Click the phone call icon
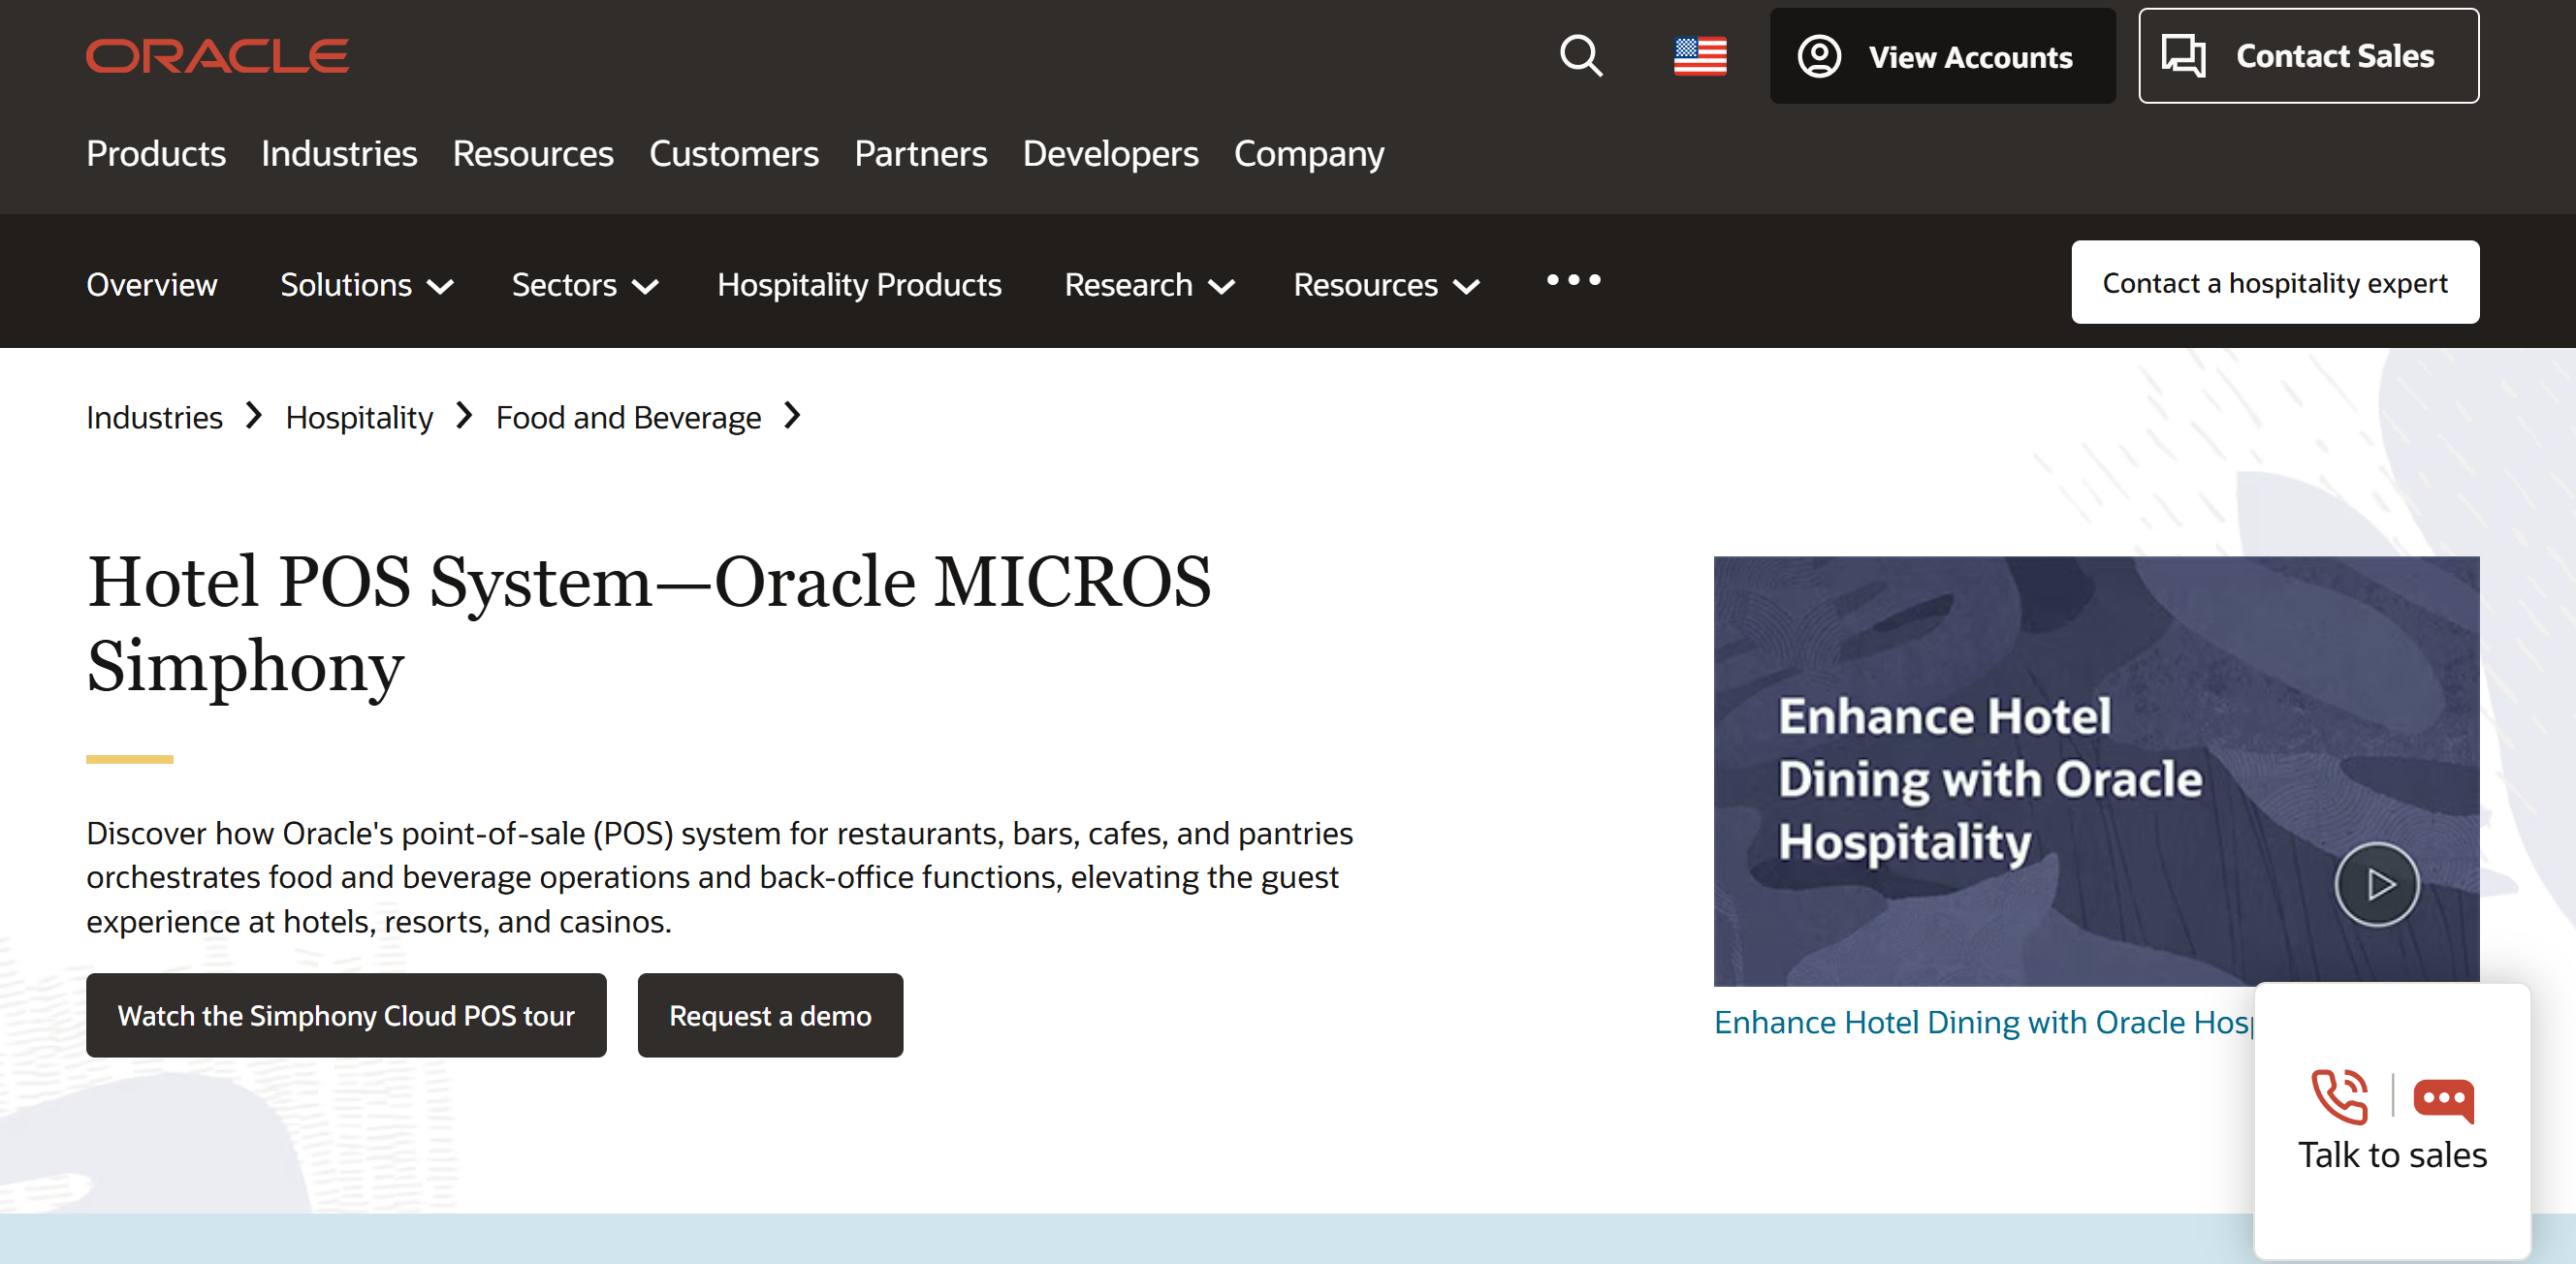This screenshot has width=2576, height=1264. pos(2339,1097)
